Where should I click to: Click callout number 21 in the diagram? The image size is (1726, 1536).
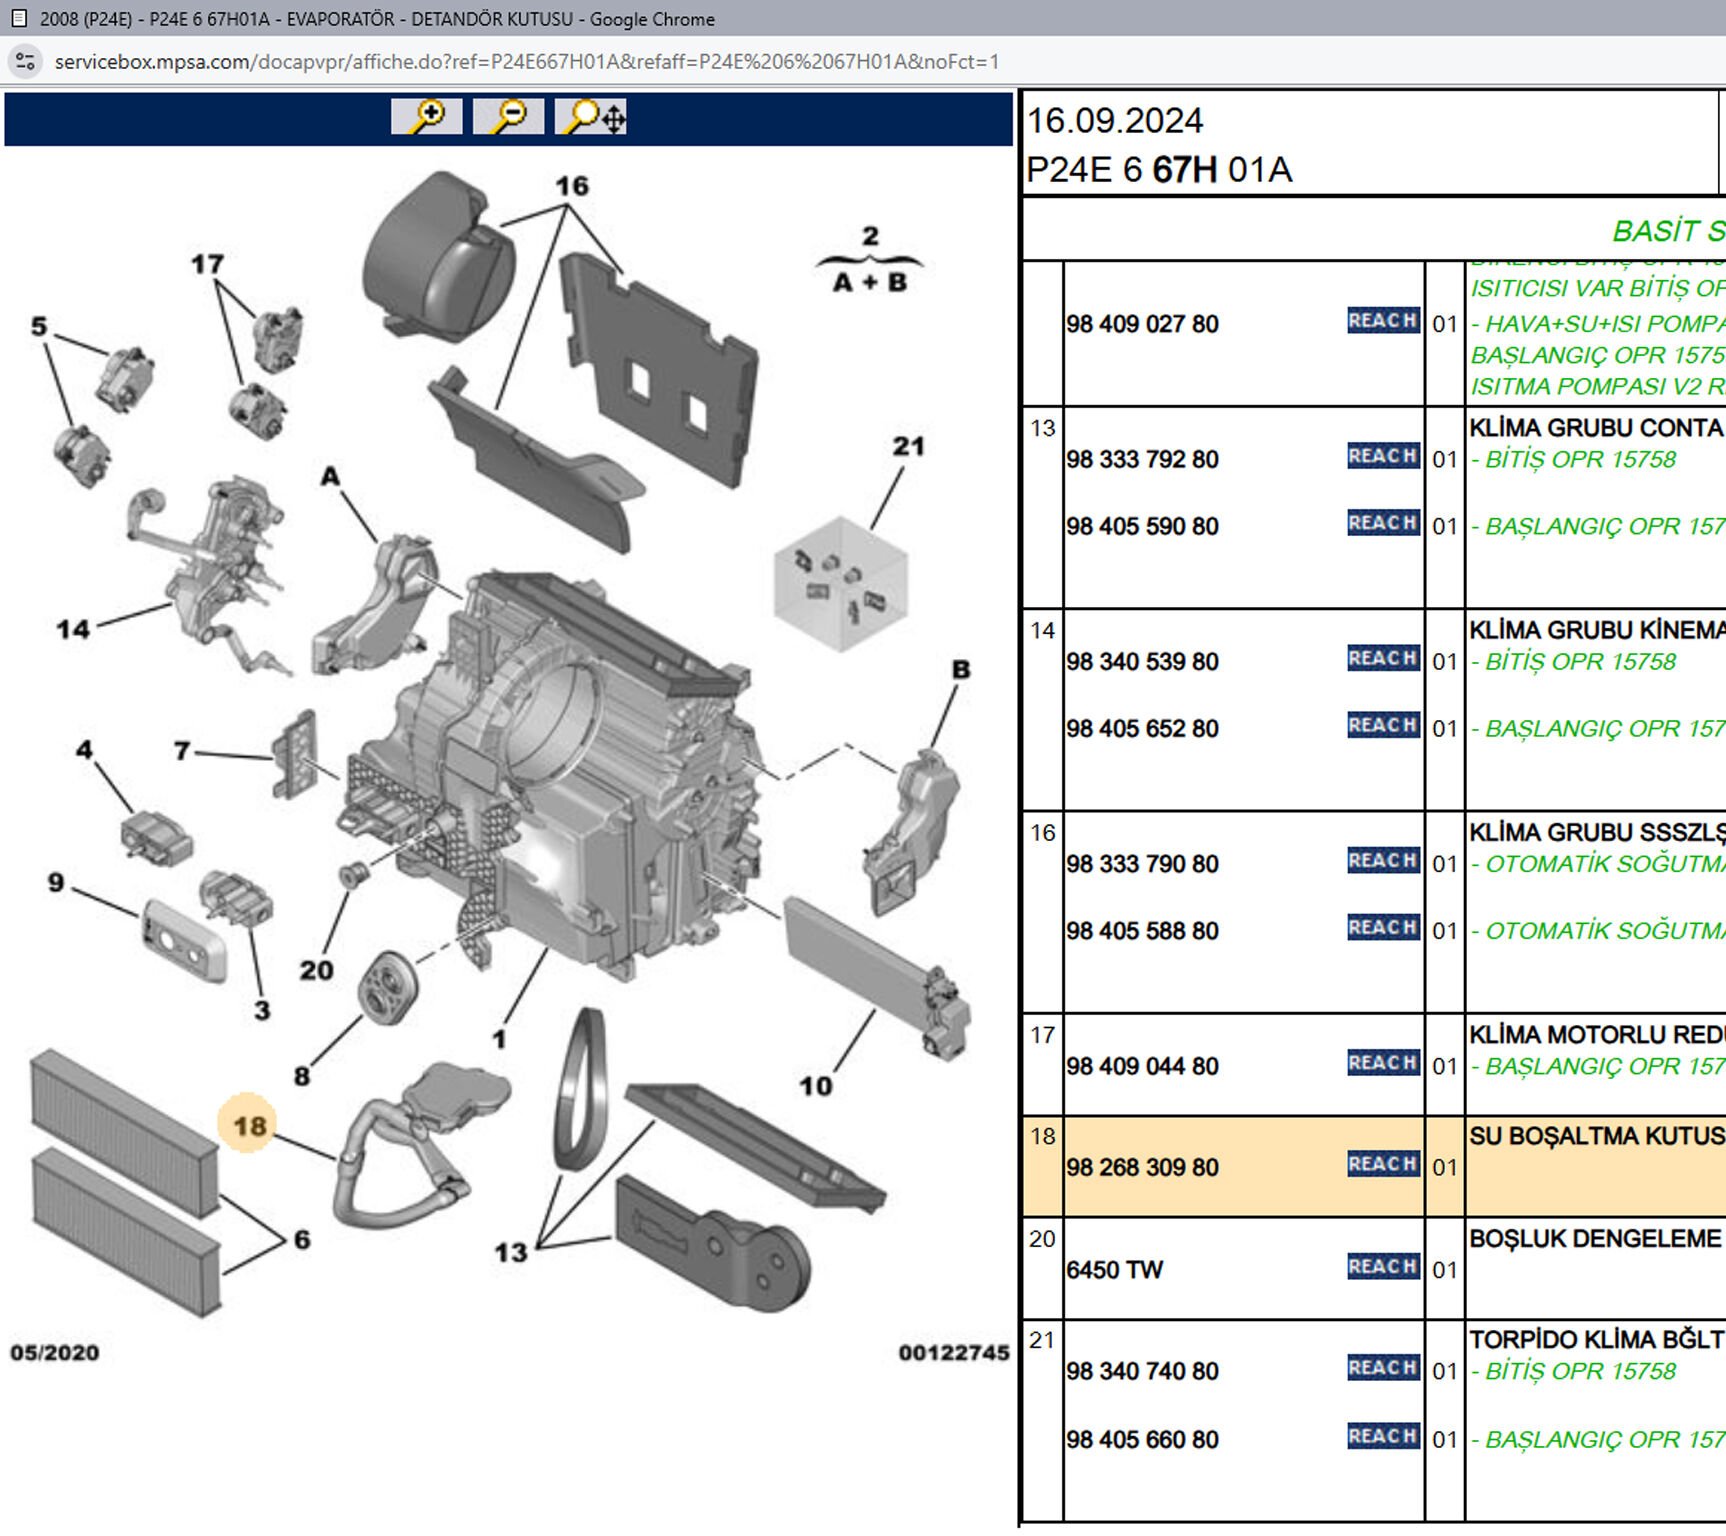click(x=908, y=446)
